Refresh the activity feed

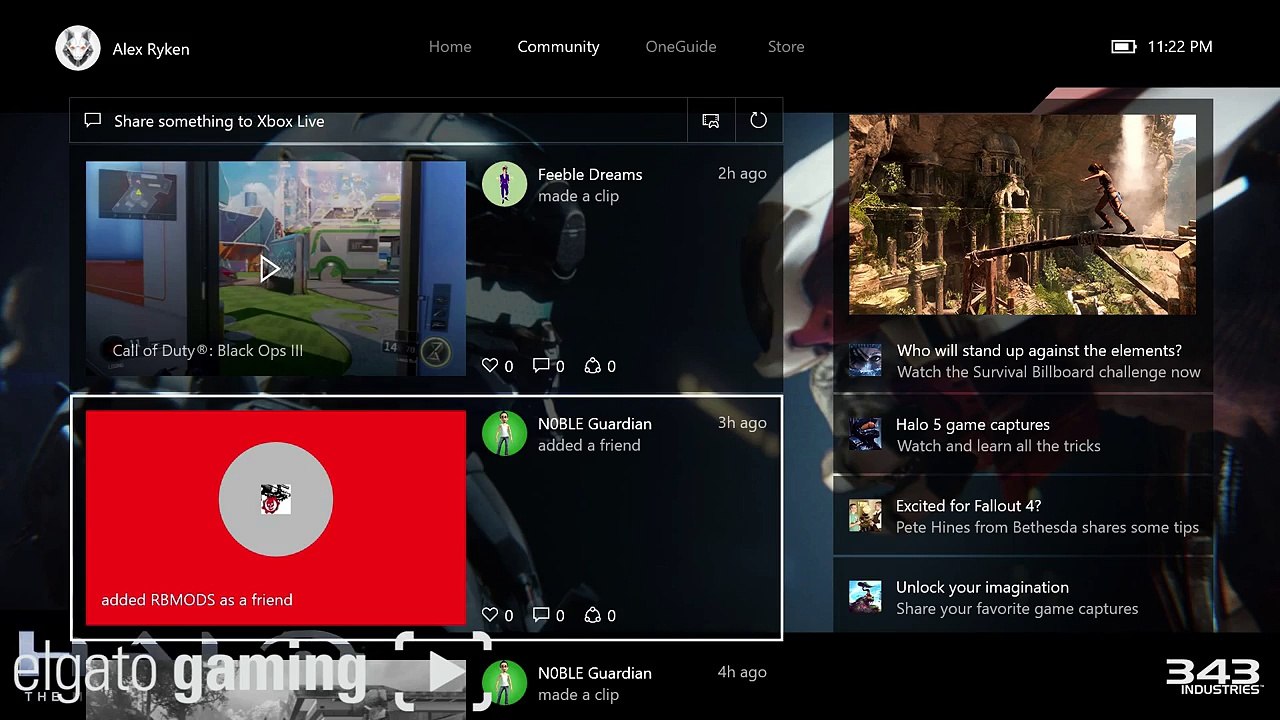tap(759, 121)
